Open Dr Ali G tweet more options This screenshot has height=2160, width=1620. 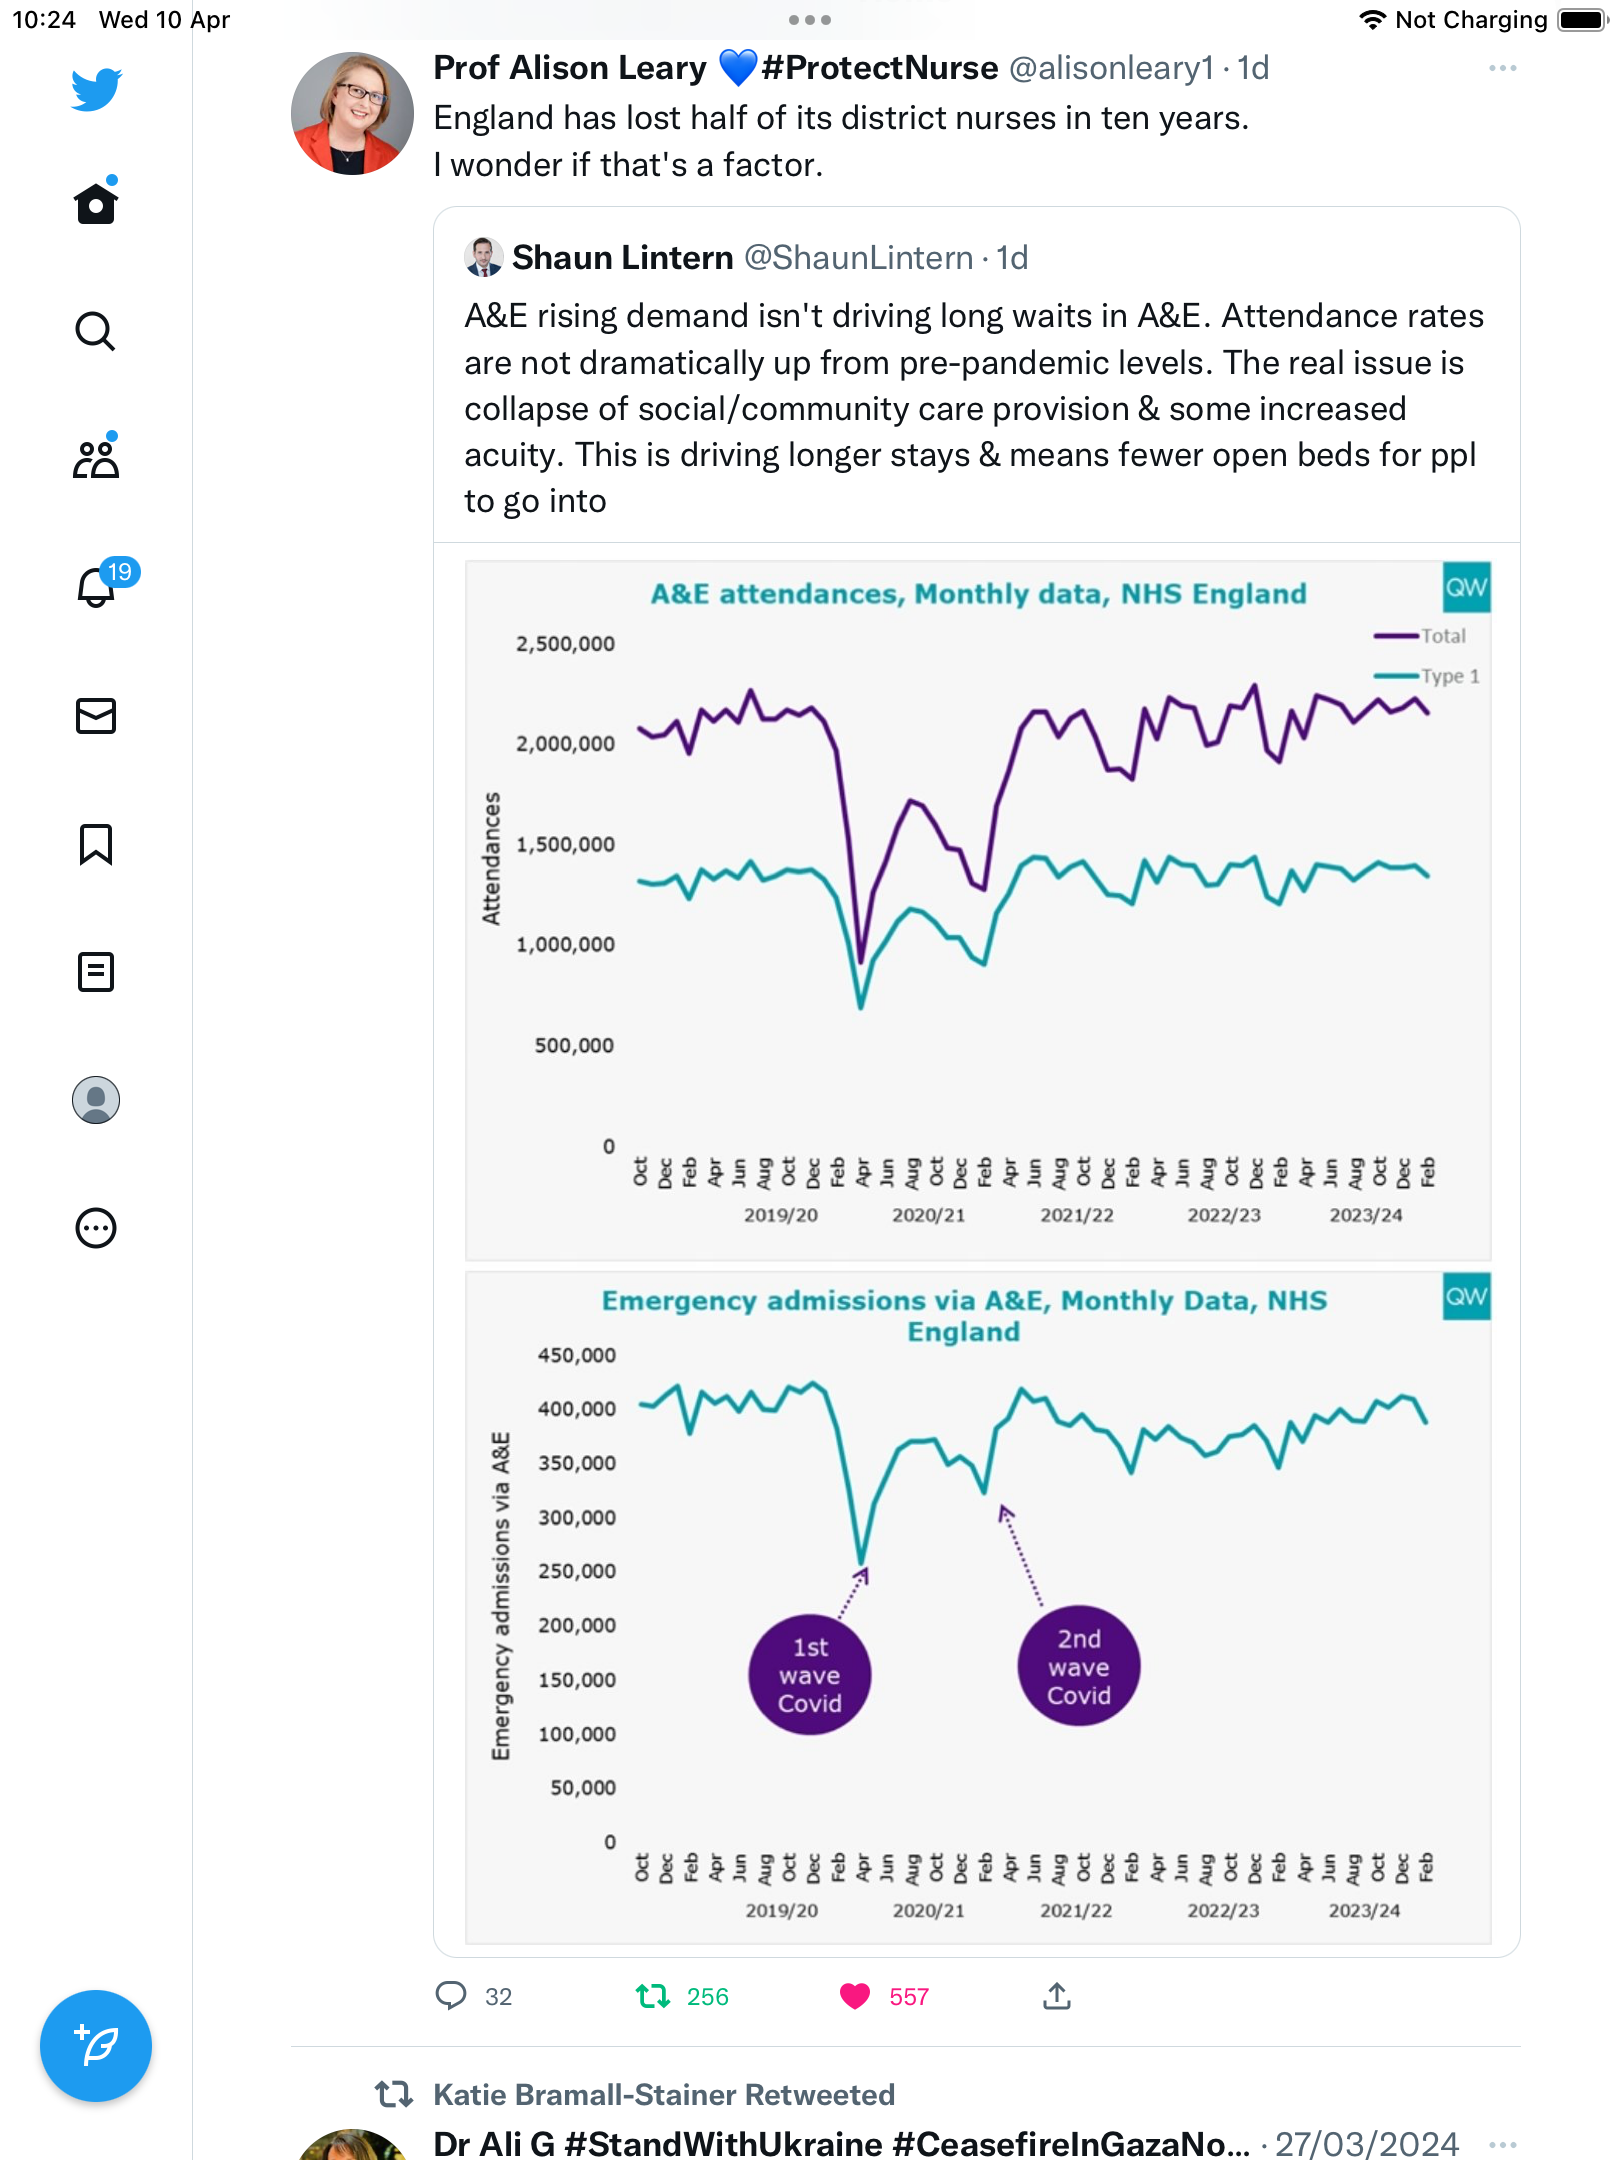[1502, 2144]
